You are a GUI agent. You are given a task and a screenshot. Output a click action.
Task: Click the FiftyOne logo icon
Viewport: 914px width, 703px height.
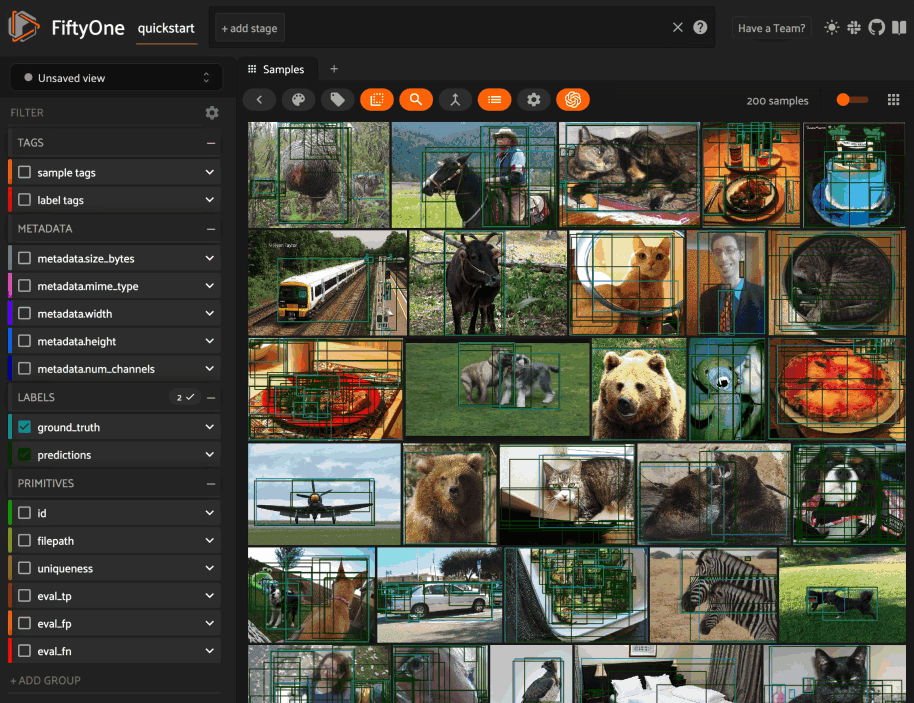pos(23,27)
